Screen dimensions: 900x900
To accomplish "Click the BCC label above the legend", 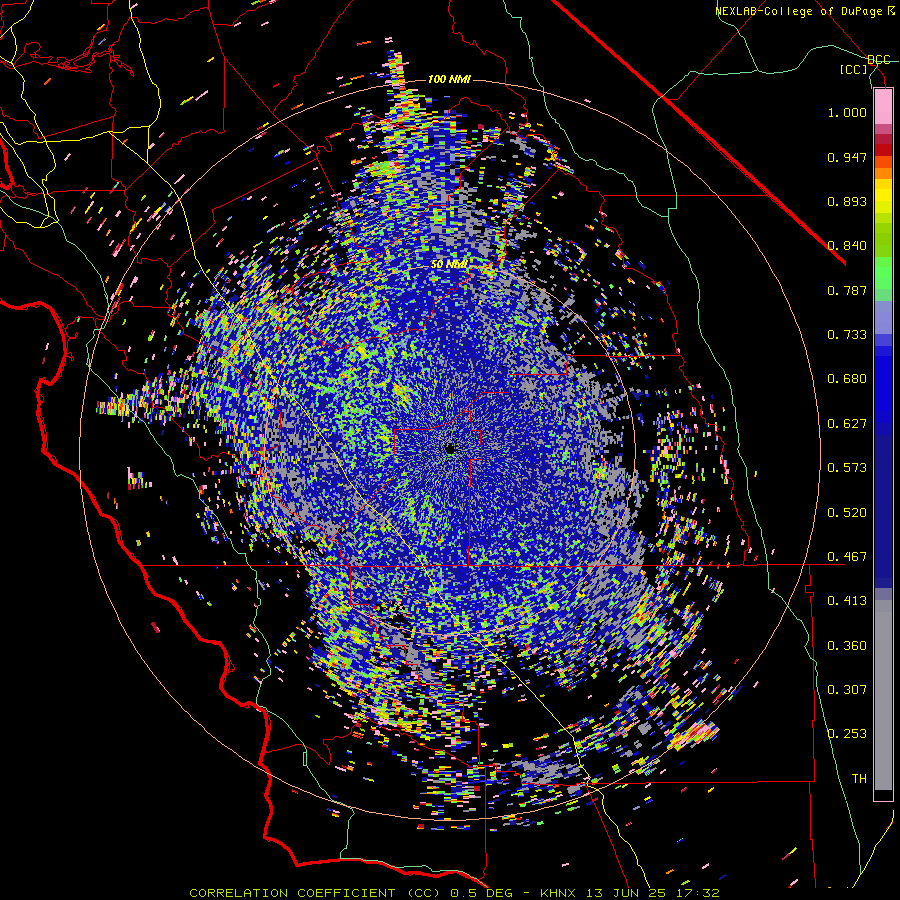I will click(878, 60).
